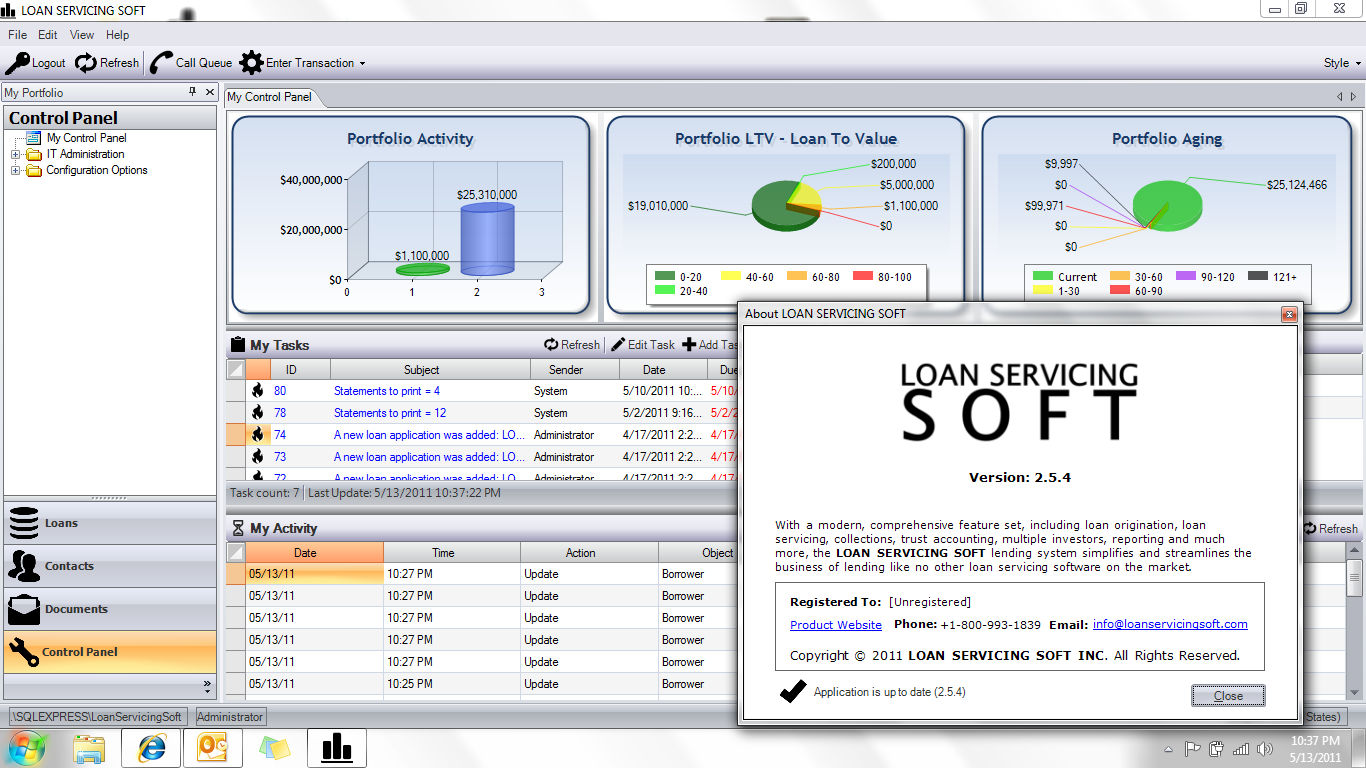Click the SQLEXPRESS\LoanServicingSoft status bar entry
Screen dimensions: 1366x768
click(97, 717)
